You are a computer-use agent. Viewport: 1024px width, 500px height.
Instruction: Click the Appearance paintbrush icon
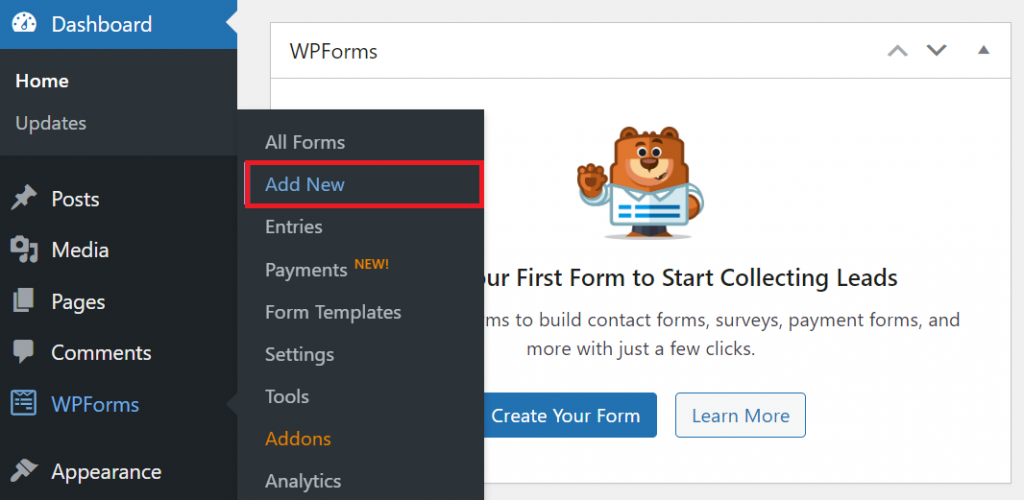pyautogui.click(x=24, y=471)
